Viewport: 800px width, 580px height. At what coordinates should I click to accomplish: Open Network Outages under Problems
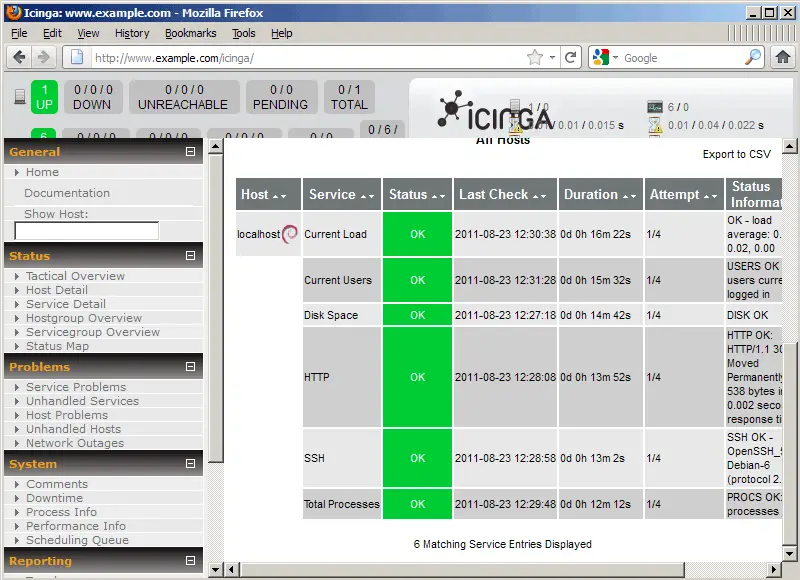pyautogui.click(x=75, y=443)
